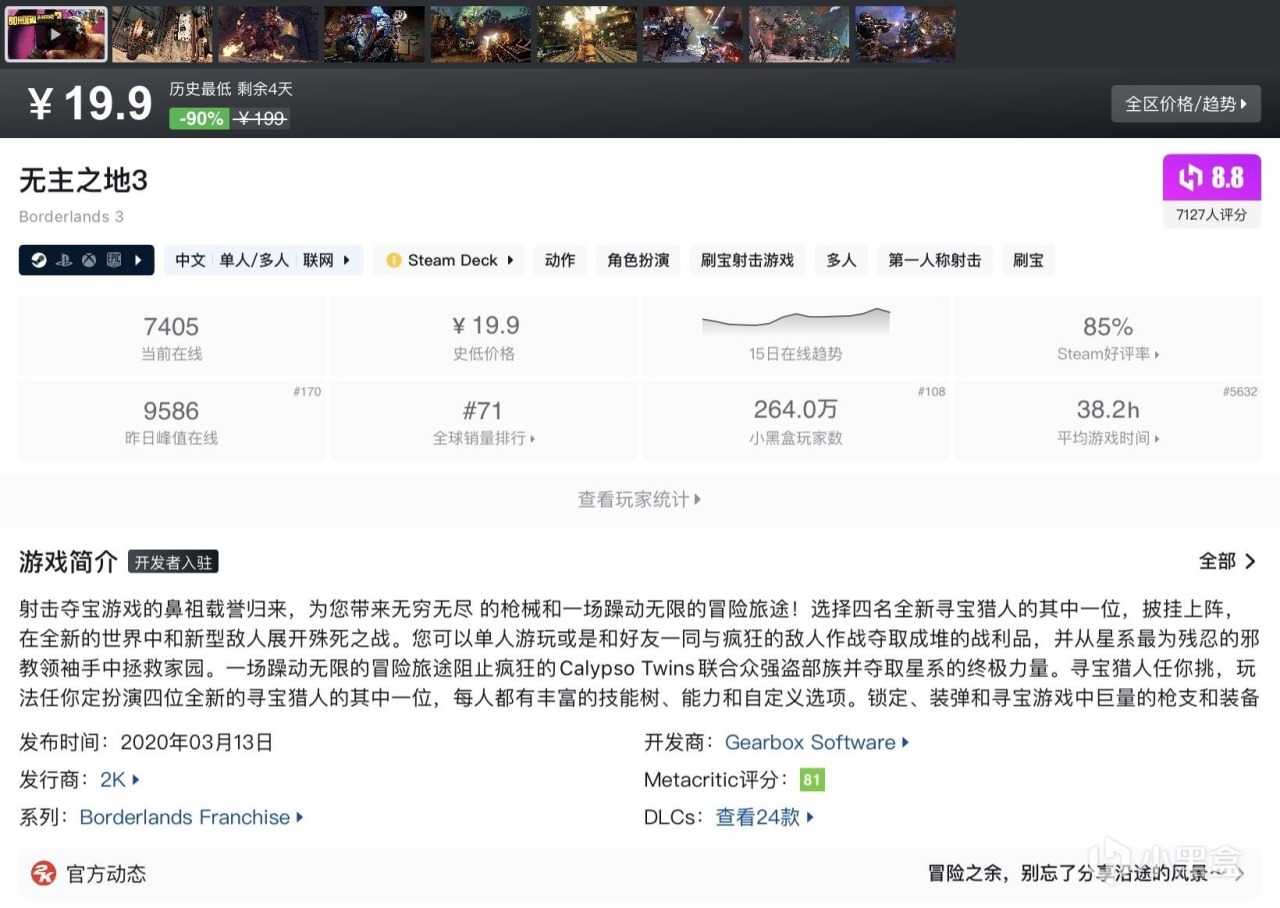Open the Steam Deck compatibility details
The width and height of the screenshot is (1280, 908).
click(x=450, y=260)
